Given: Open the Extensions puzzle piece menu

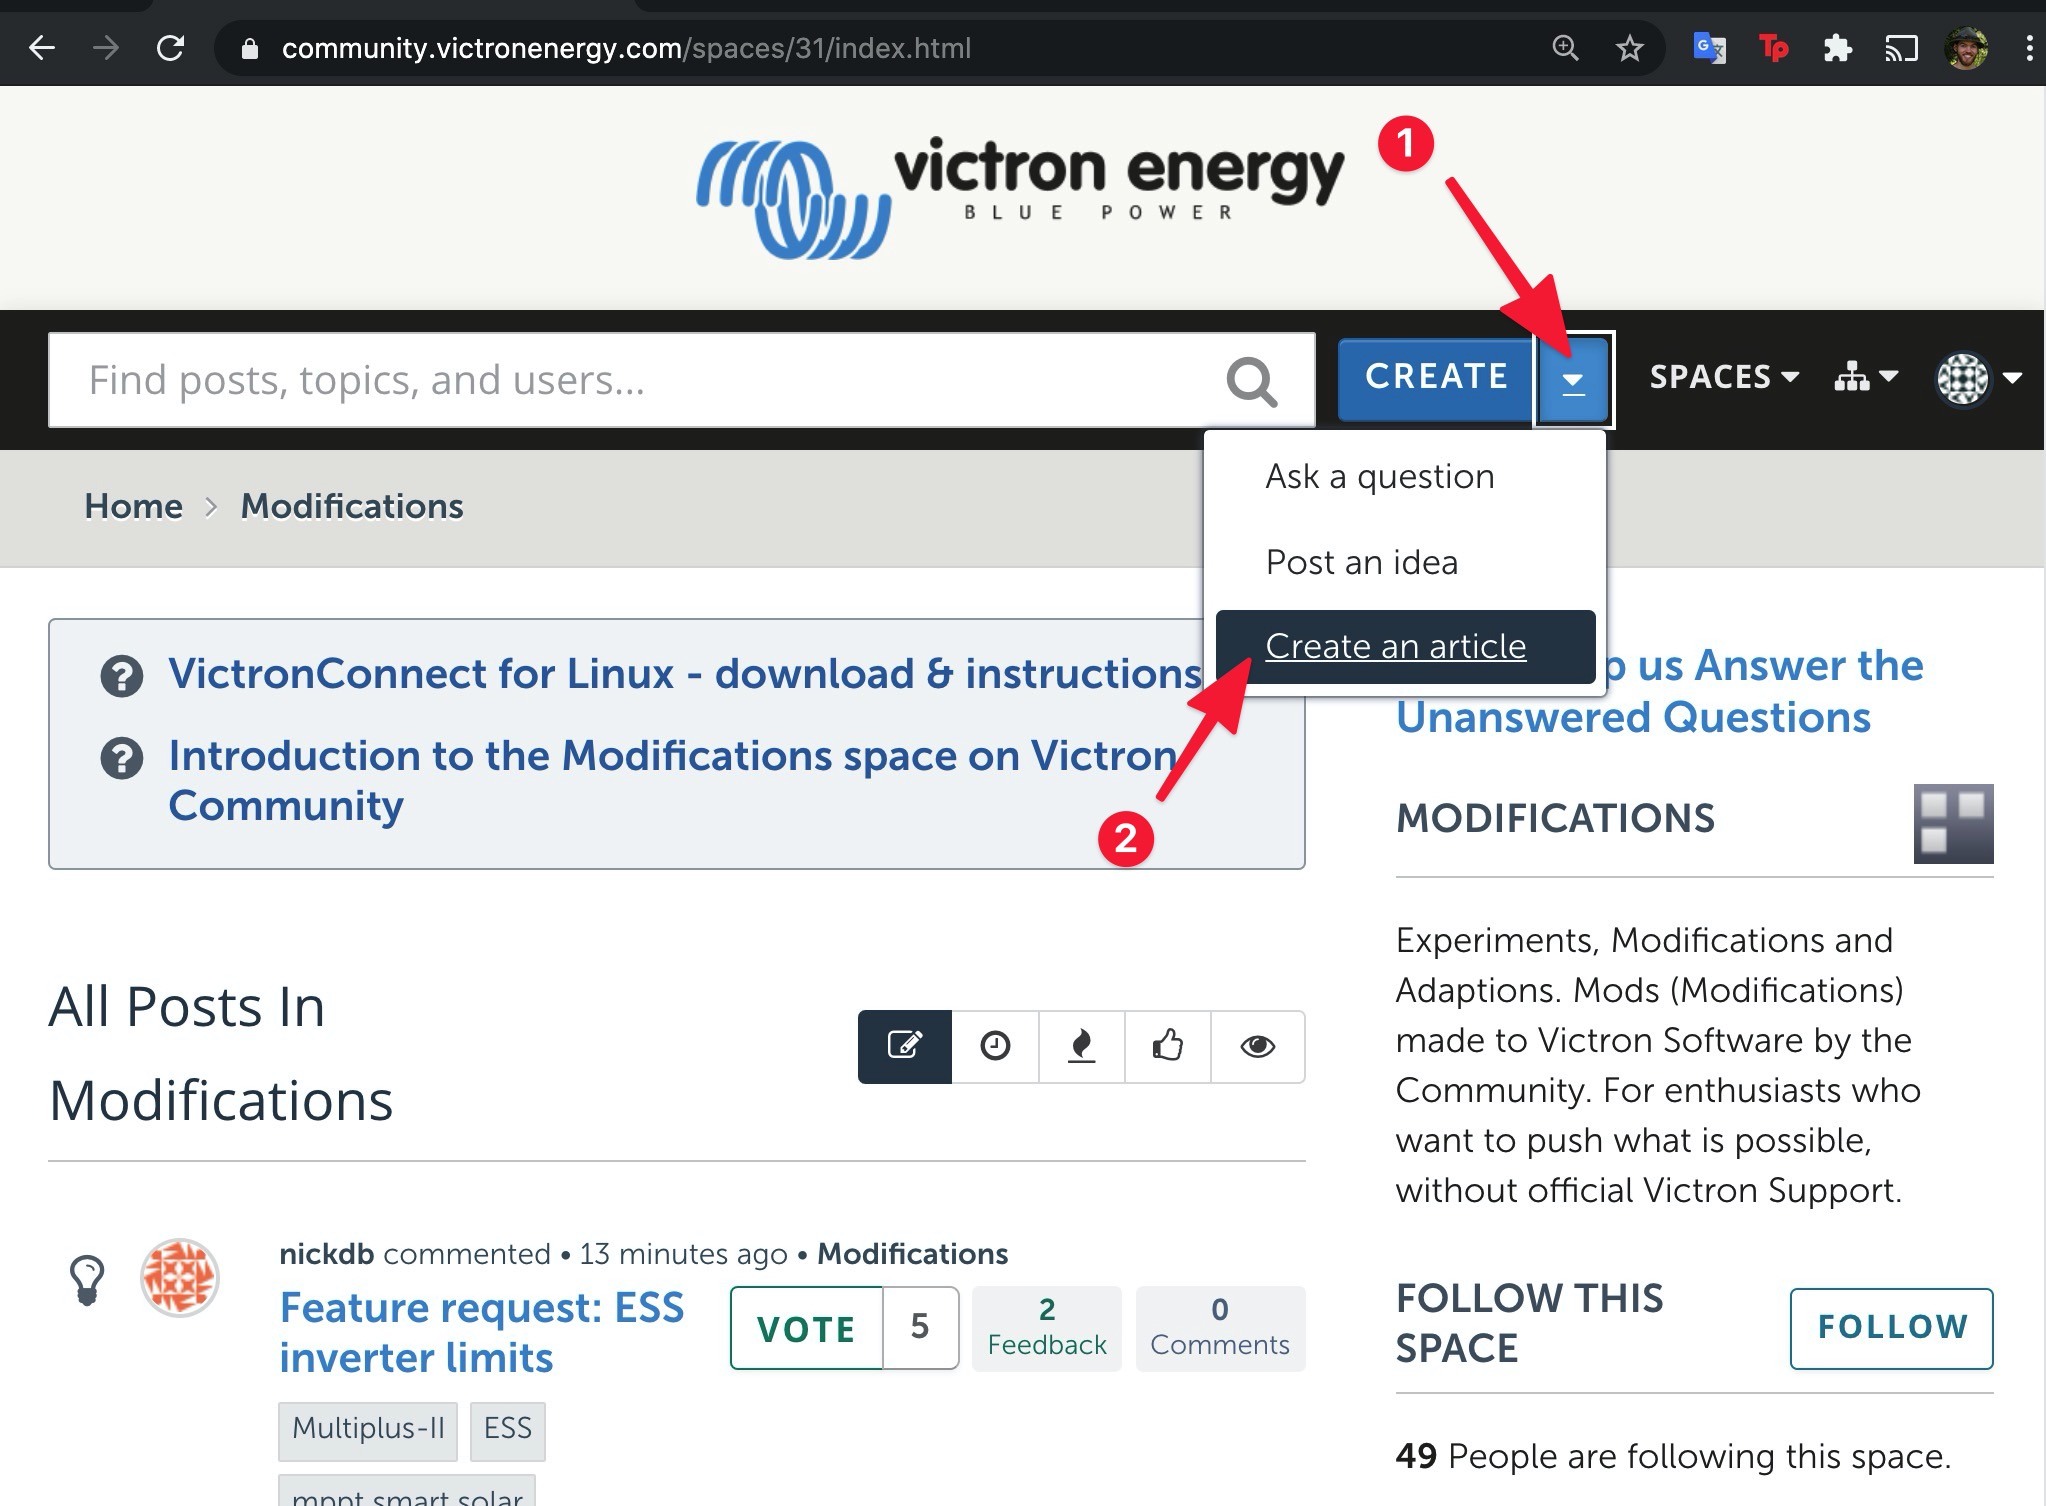Looking at the screenshot, I should click(1837, 48).
